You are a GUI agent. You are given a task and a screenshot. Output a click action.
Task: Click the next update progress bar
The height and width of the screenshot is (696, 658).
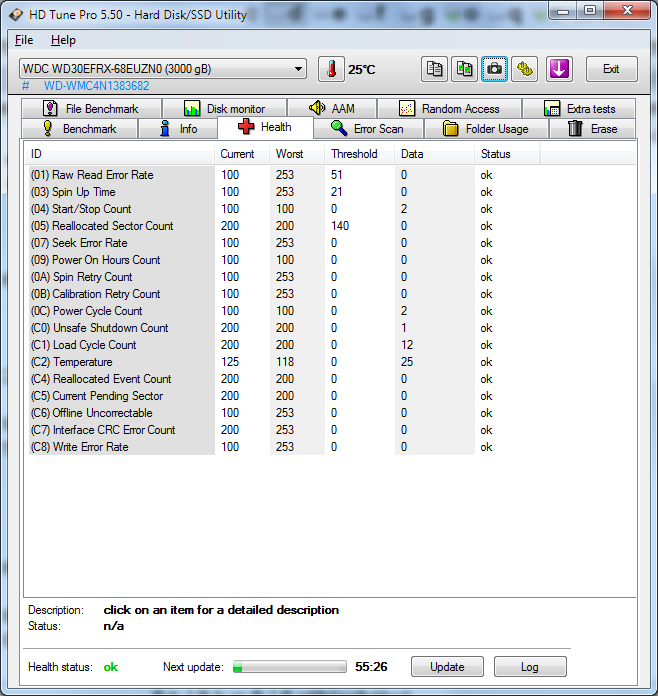[x=289, y=667]
